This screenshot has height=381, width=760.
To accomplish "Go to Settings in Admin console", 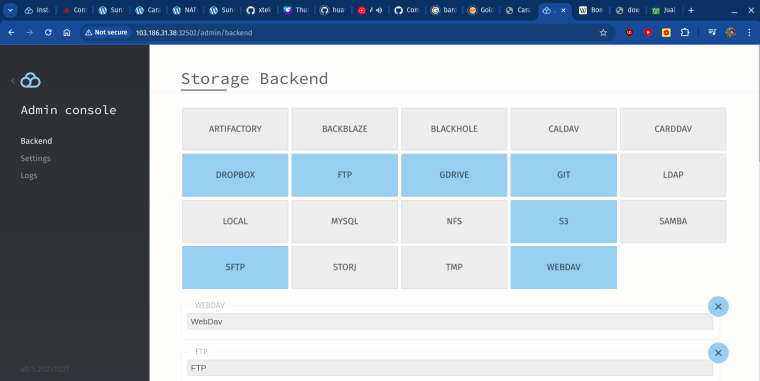I will pos(35,158).
